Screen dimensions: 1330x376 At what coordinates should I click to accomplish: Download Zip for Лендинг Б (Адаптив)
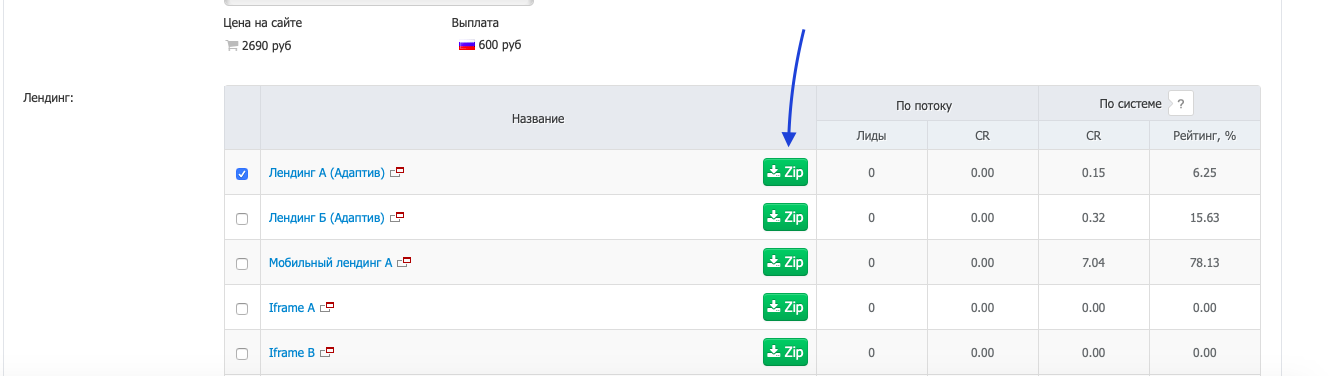tap(785, 217)
